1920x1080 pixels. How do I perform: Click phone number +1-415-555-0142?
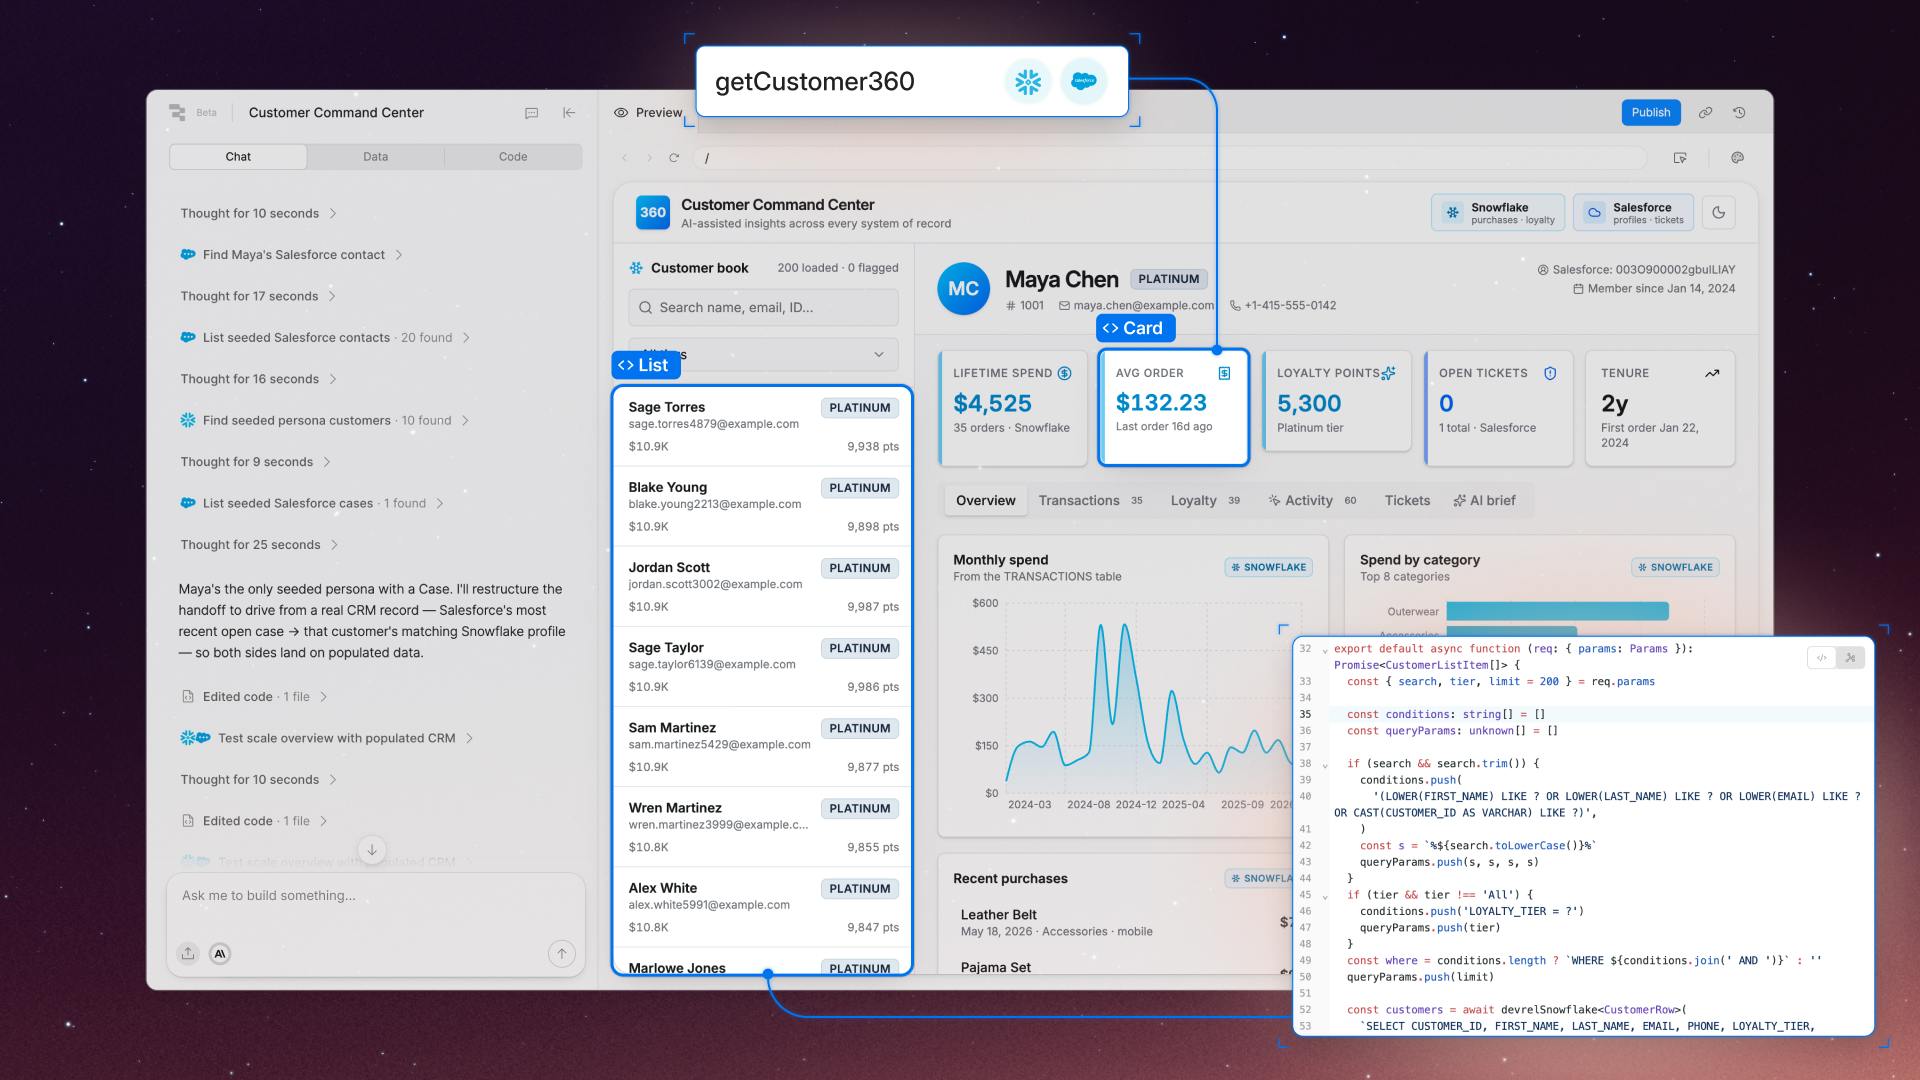pos(1290,306)
